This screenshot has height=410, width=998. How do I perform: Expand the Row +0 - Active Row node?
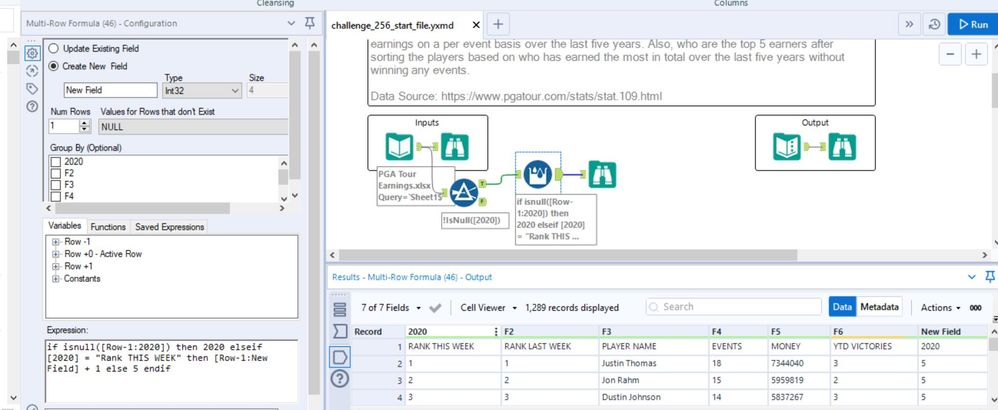pyautogui.click(x=56, y=254)
